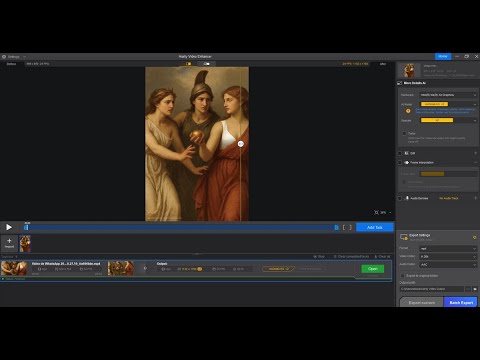Image resolution: width=480 pixels, height=360 pixels.
Task: Click the Audio Denoise microphone icon
Action: click(x=407, y=198)
